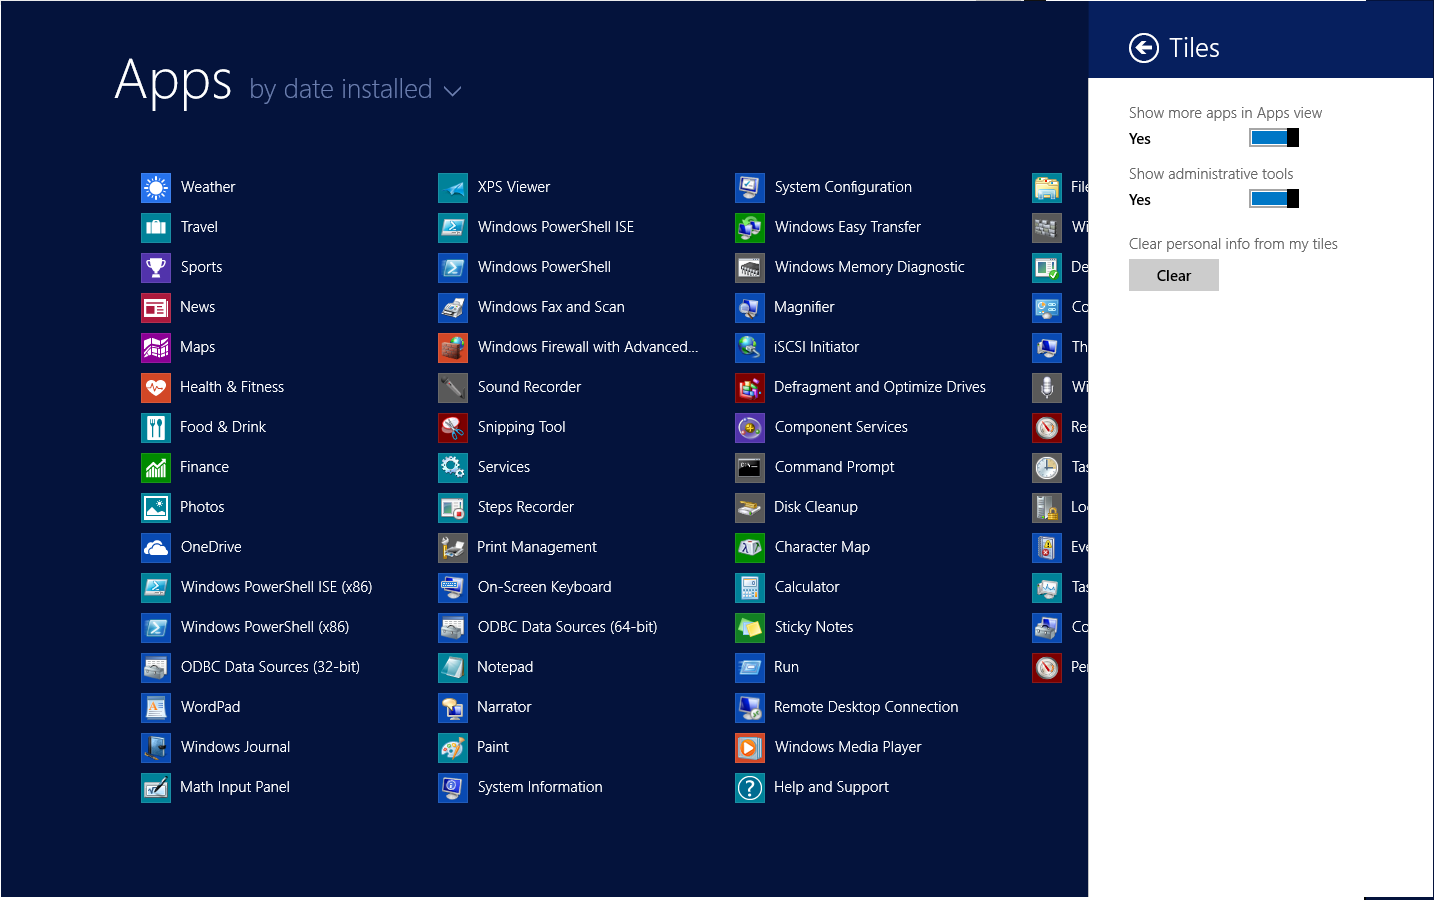This screenshot has width=1434, height=904.
Task: Launch the Maps app icon
Action: (x=156, y=347)
